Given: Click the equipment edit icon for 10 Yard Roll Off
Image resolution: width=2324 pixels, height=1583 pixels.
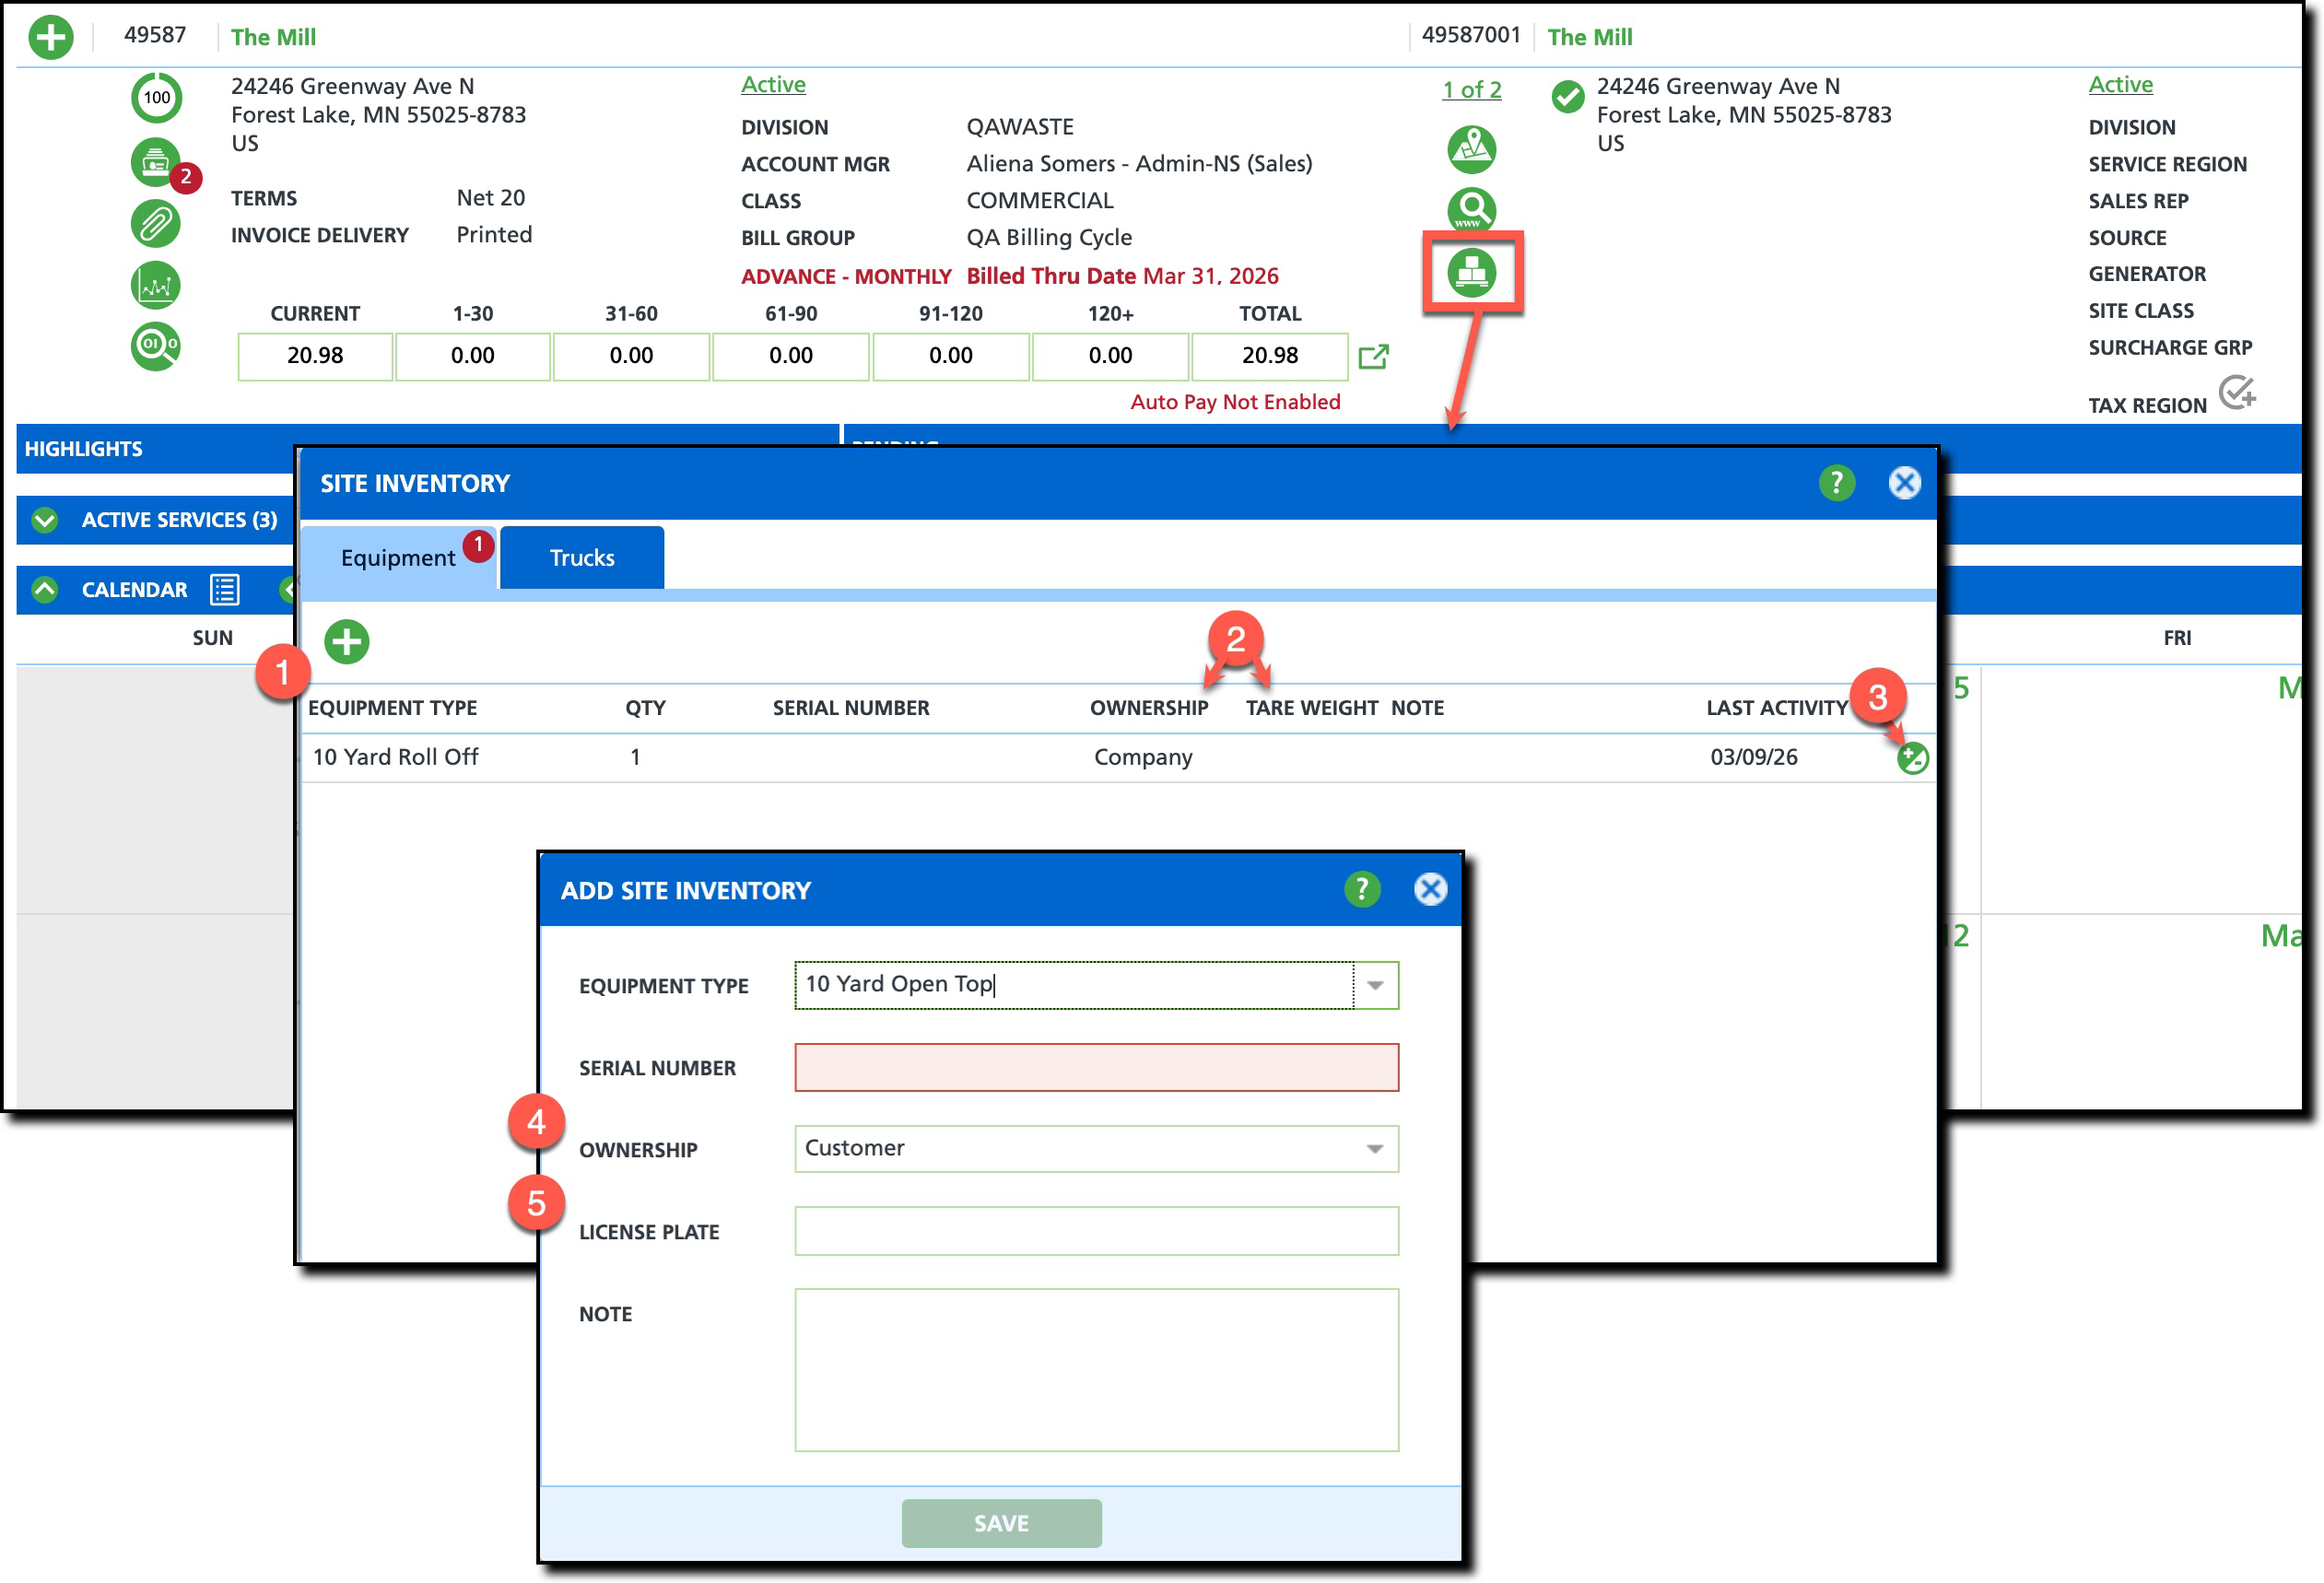Looking at the screenshot, I should pyautogui.click(x=1912, y=758).
